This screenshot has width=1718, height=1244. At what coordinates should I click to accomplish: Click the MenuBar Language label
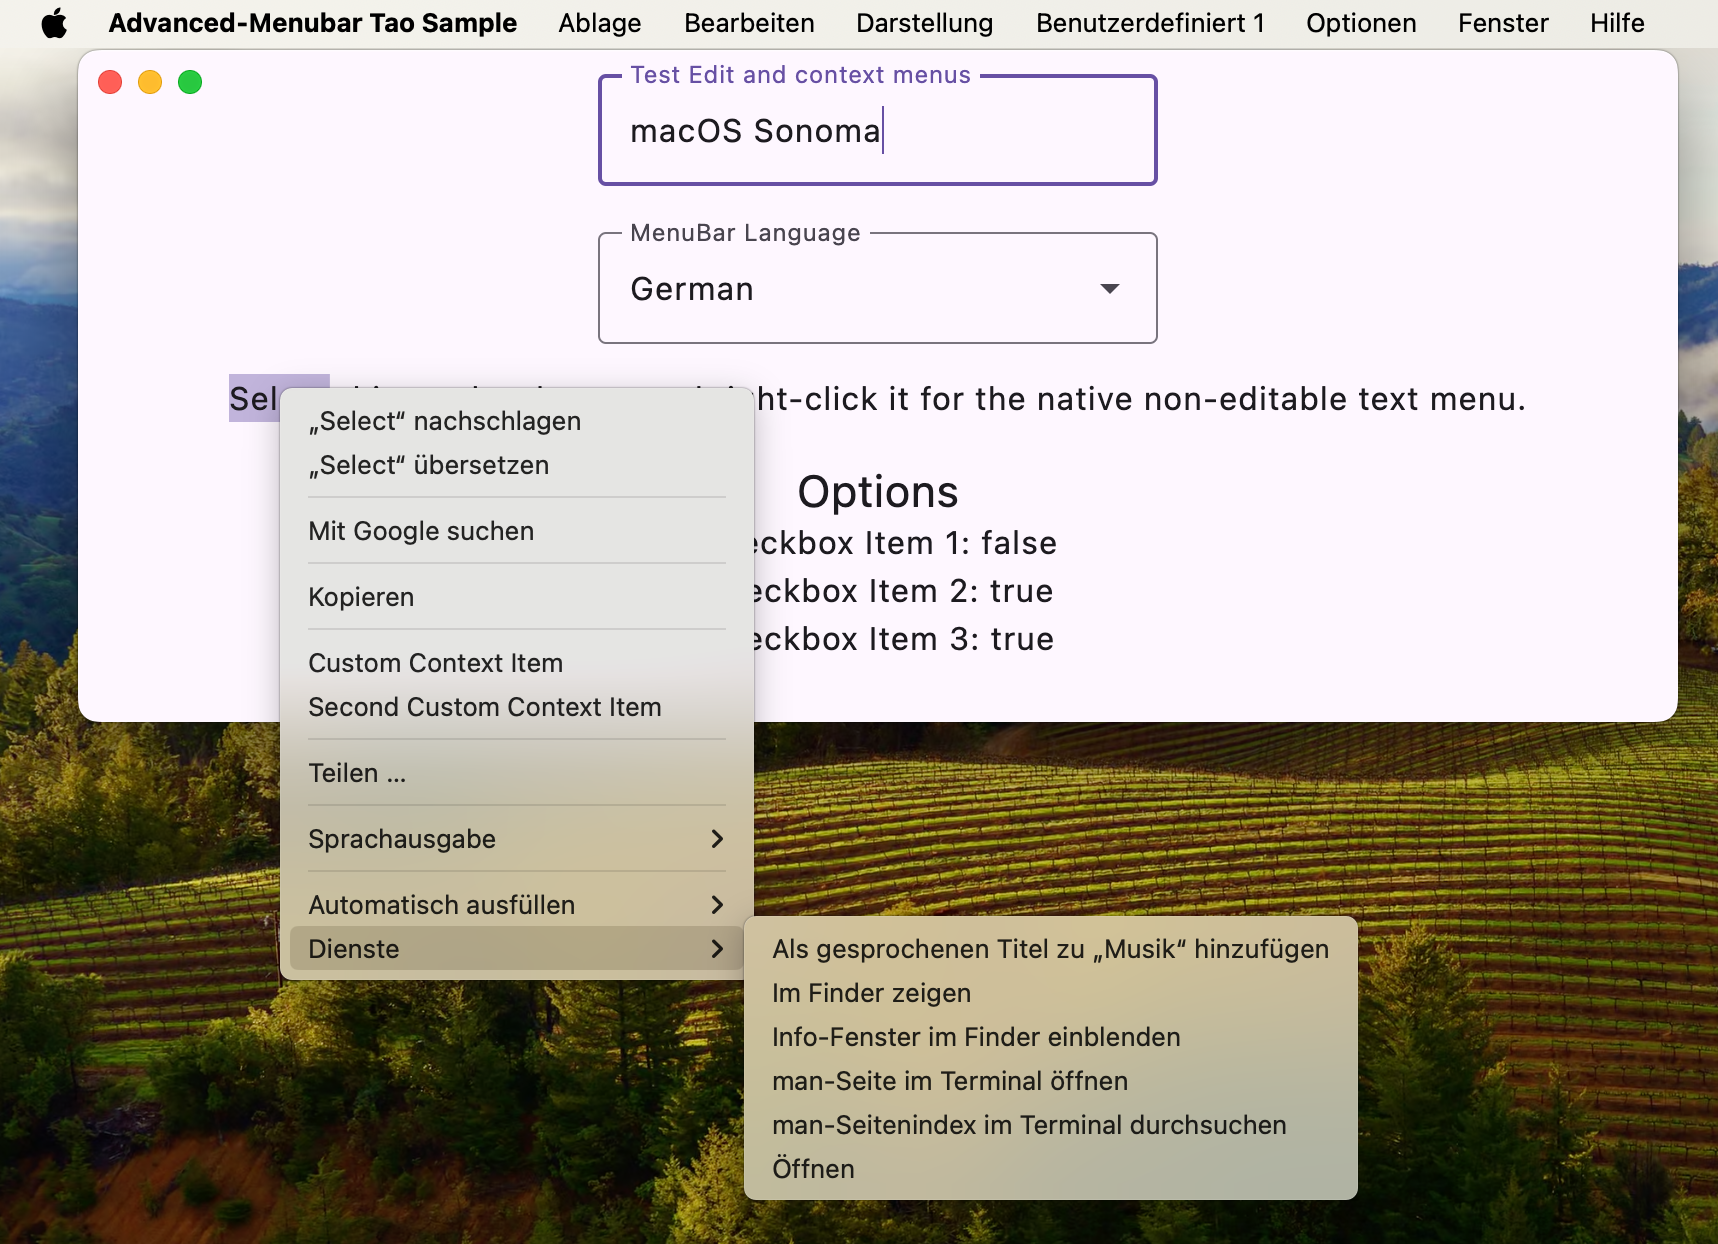click(x=745, y=233)
